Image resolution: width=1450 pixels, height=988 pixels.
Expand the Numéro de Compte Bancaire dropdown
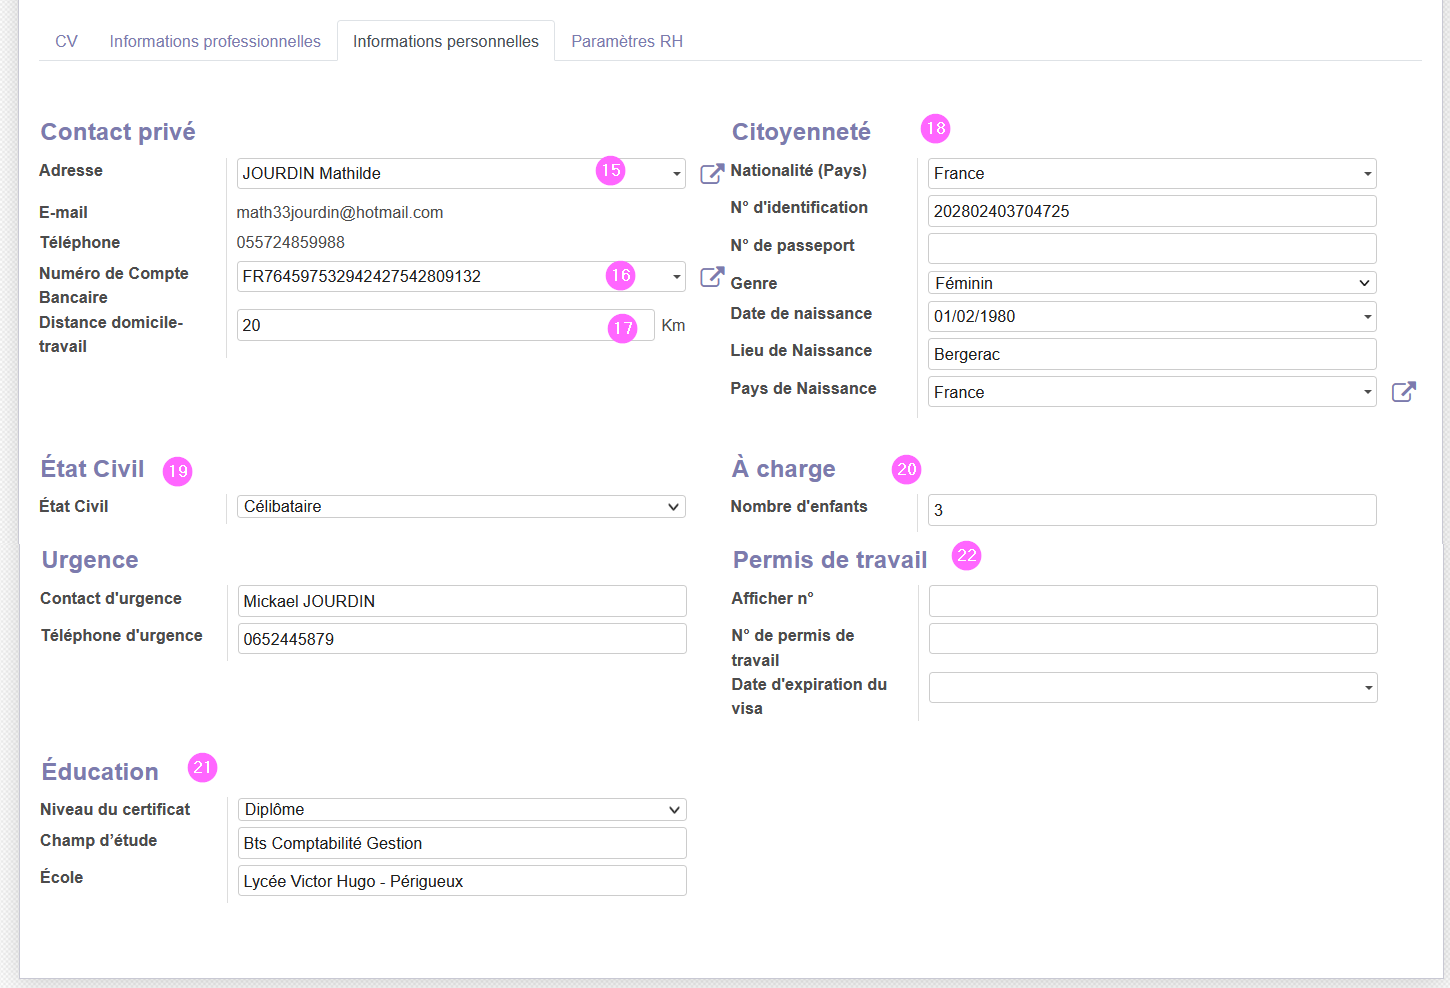676,277
